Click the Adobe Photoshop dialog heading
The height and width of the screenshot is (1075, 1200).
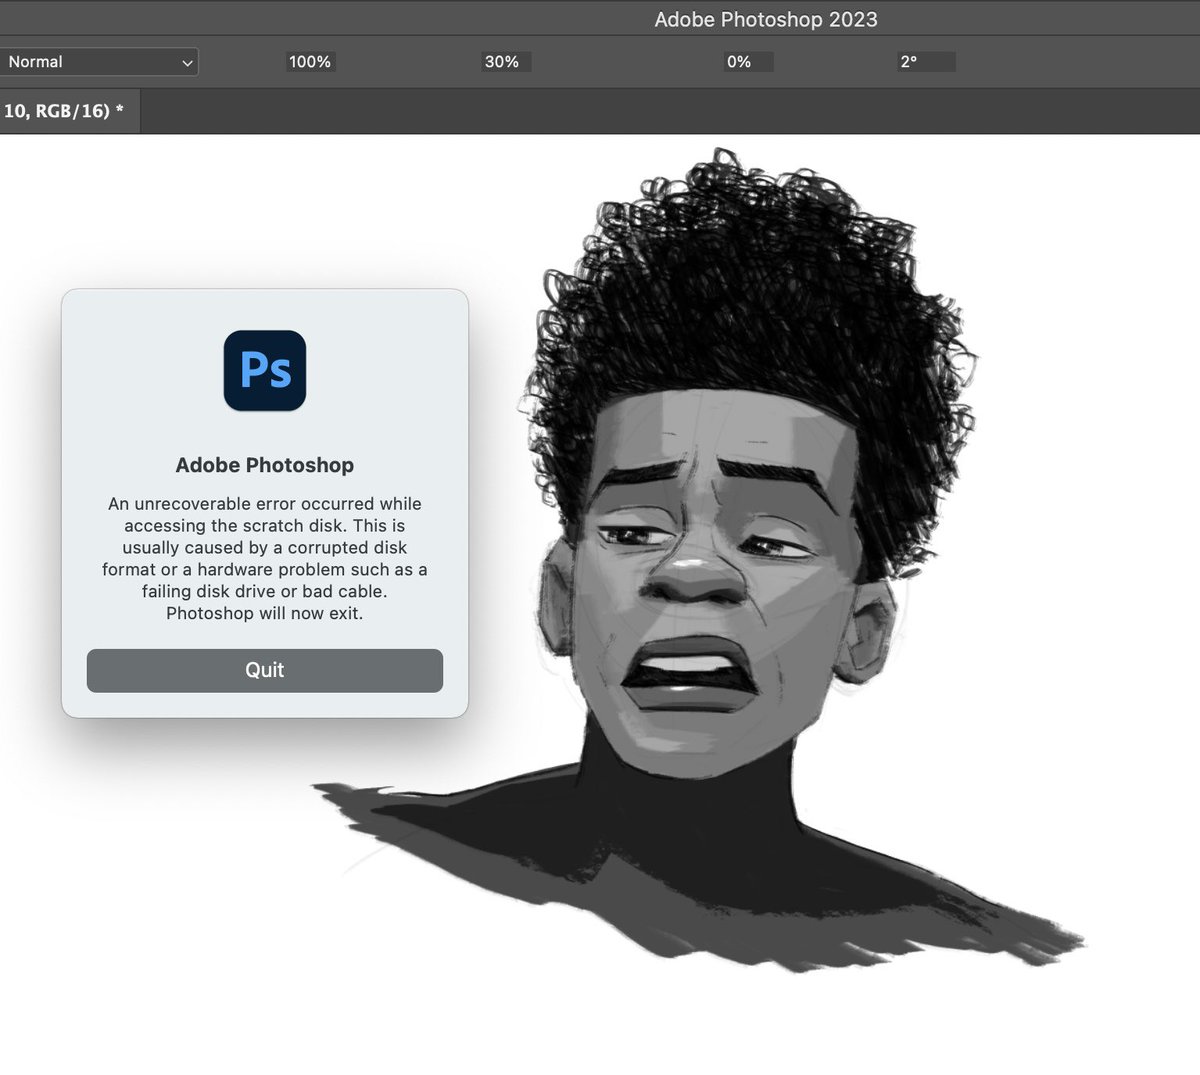(x=264, y=465)
